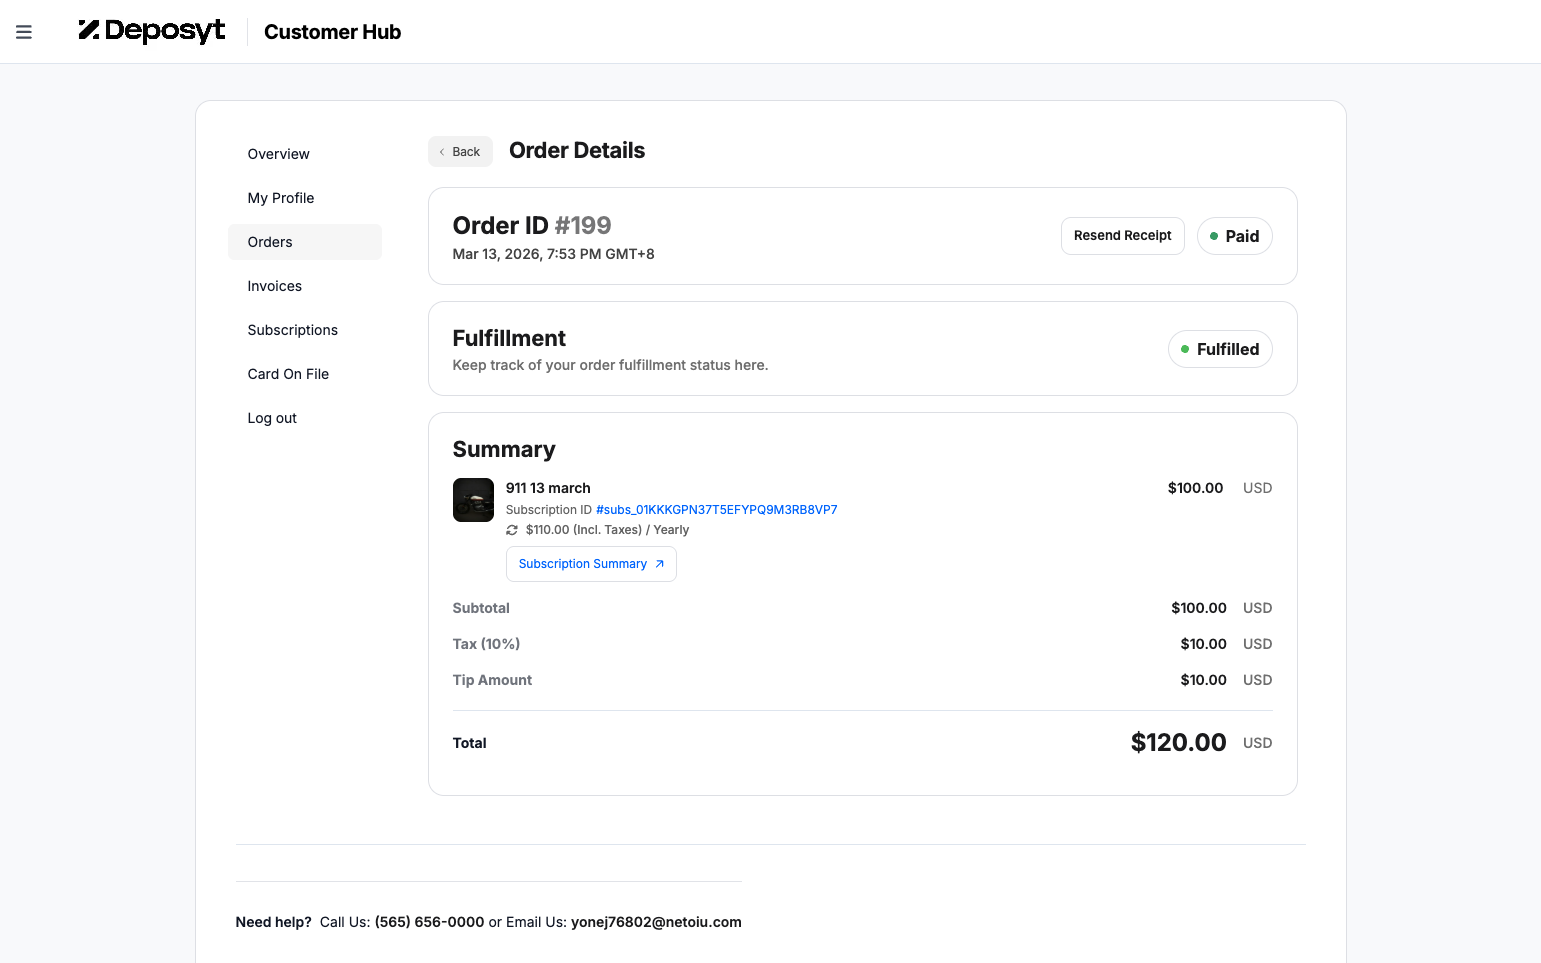This screenshot has width=1541, height=963.
Task: Click the Tax (10%) label
Action: 486,644
